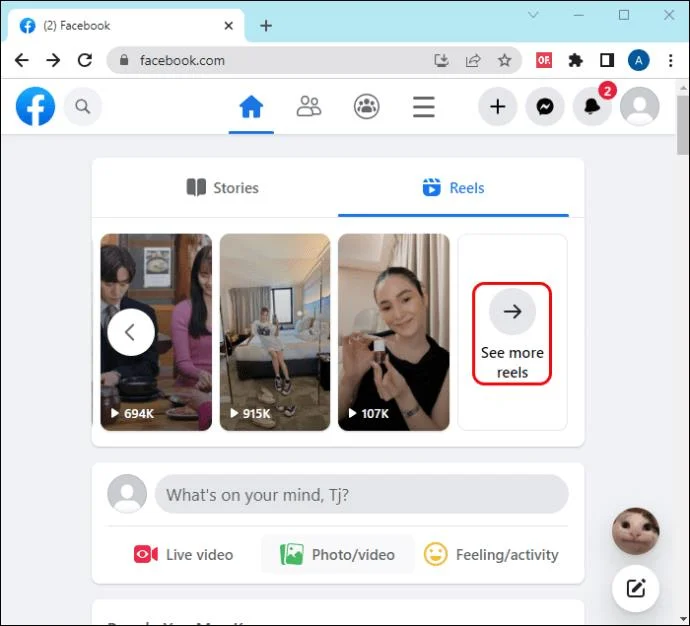Click the new message compose icon
This screenshot has width=690, height=626.
point(635,588)
